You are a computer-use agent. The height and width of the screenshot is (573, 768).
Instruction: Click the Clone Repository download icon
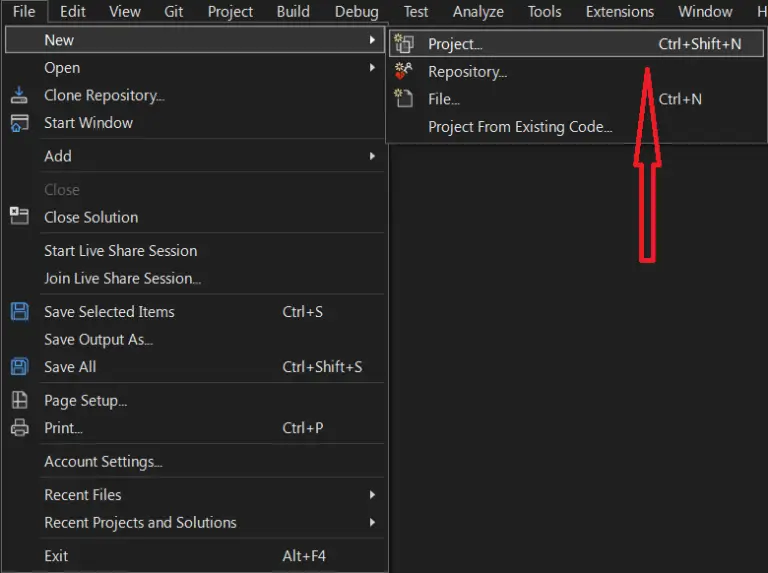point(19,95)
